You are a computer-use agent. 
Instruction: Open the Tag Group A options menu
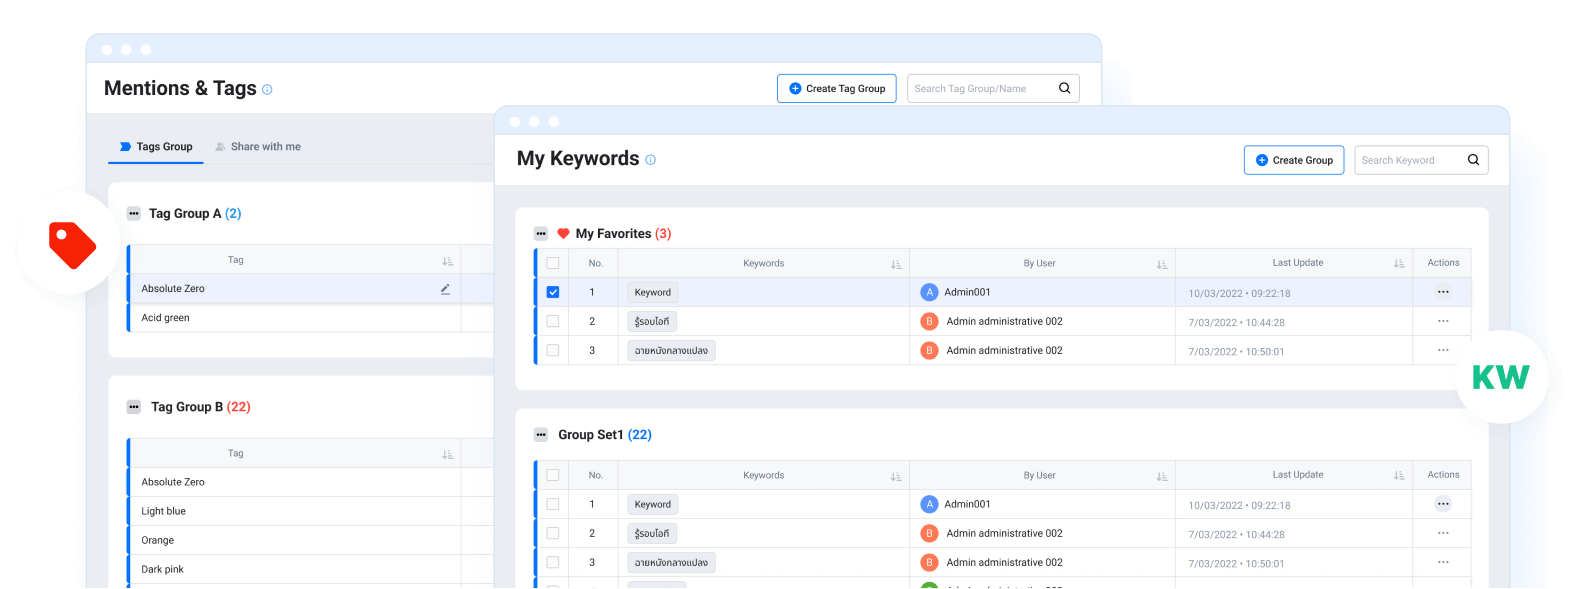click(134, 213)
